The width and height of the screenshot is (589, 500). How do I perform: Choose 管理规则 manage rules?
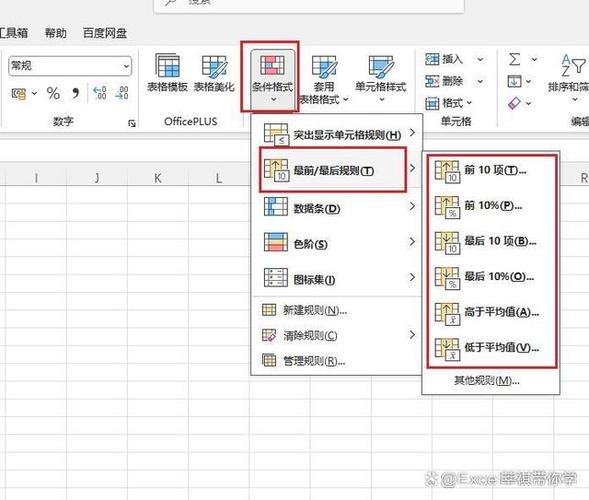tap(337, 361)
